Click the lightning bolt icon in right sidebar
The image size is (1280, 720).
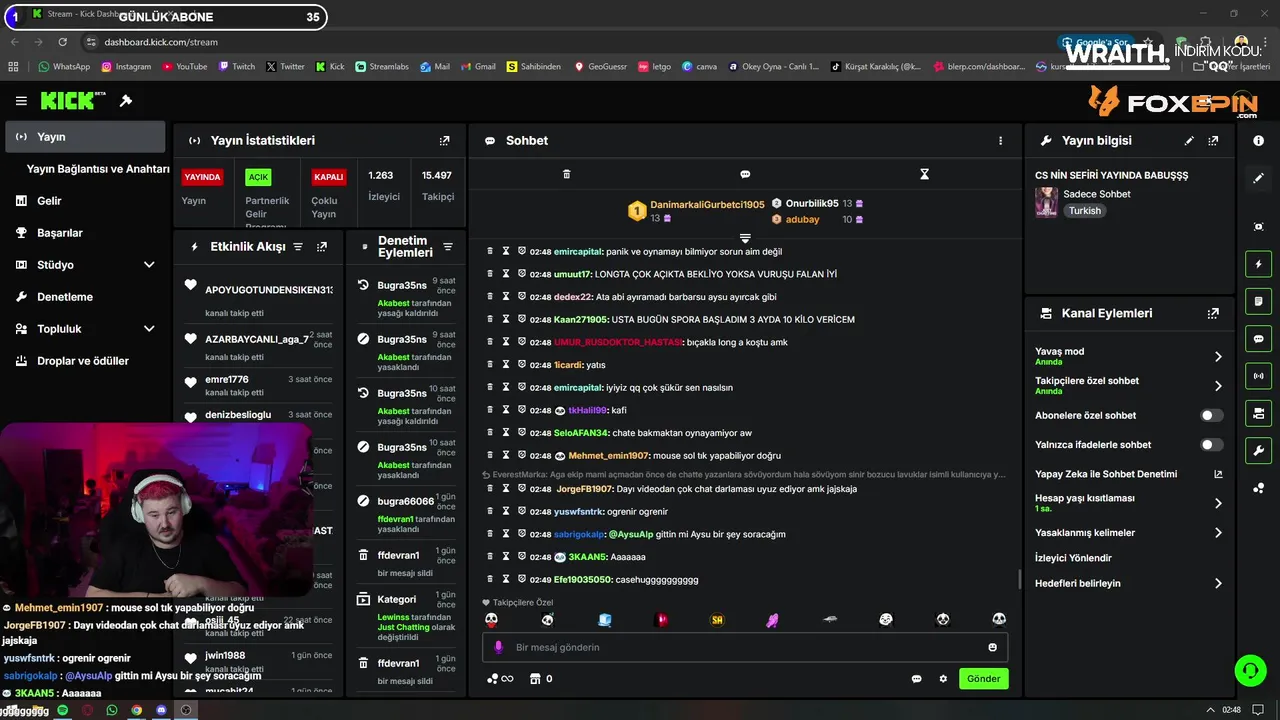(x=1258, y=265)
